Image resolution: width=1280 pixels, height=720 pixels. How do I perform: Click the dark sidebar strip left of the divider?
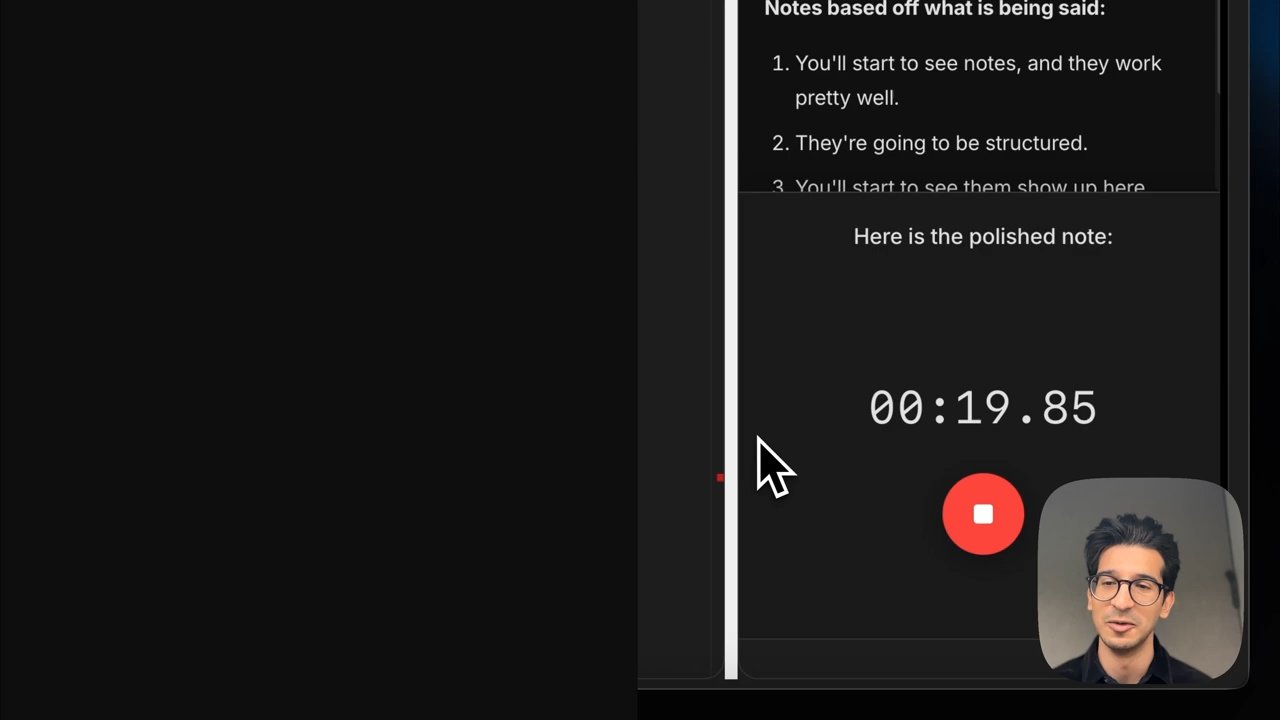(681, 340)
